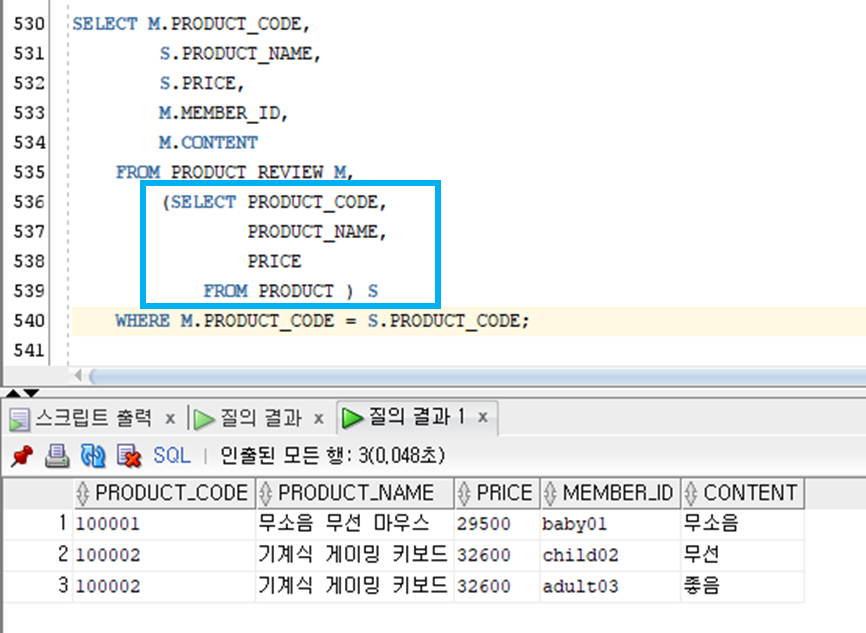
Task: Switch to the 질의 결과 tab
Action: pos(261,418)
